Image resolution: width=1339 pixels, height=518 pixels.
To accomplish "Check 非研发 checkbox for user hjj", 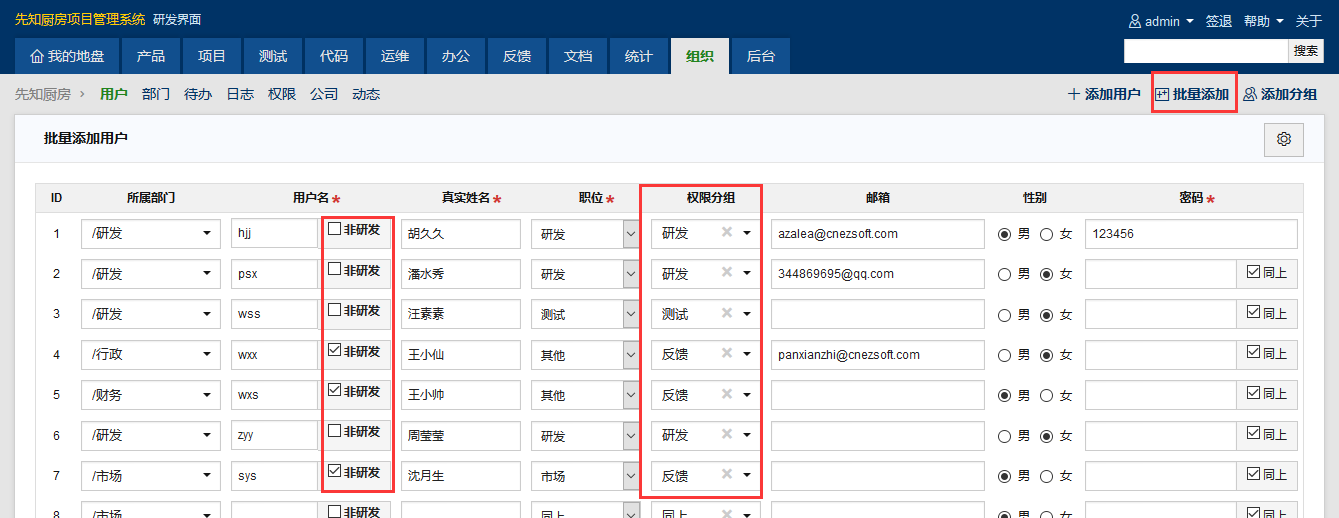I will 335,229.
